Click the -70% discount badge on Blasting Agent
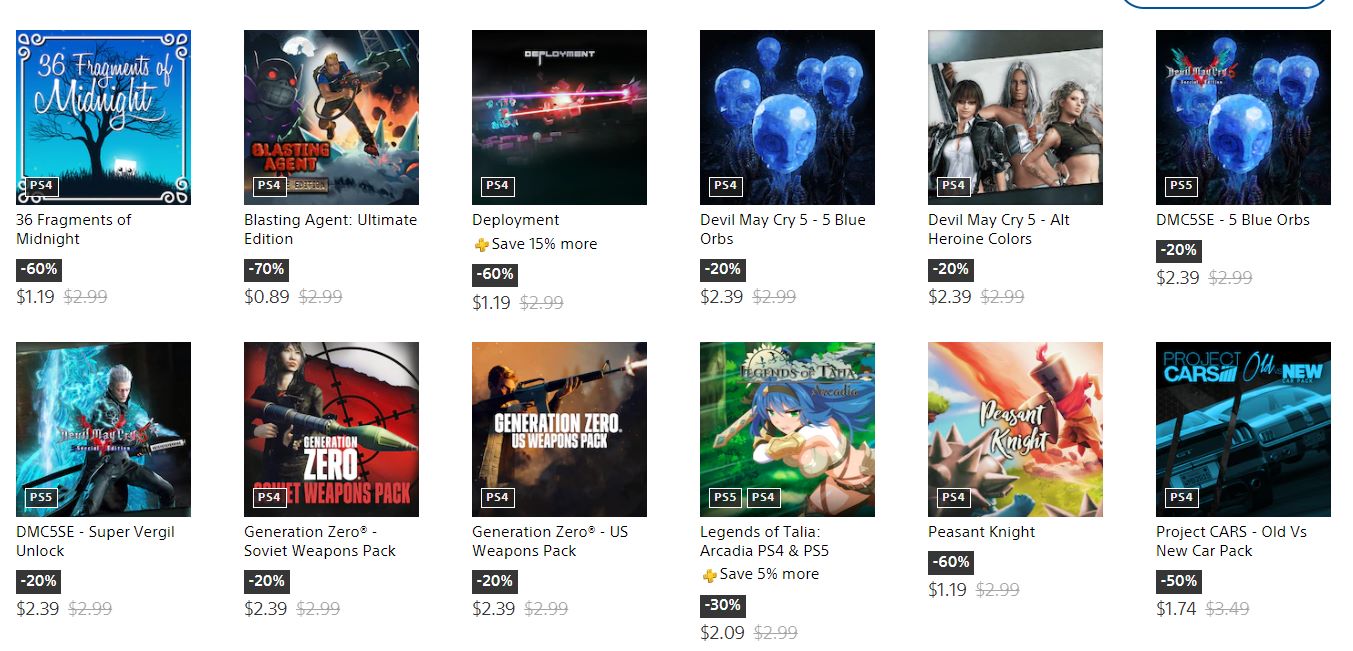 point(267,269)
